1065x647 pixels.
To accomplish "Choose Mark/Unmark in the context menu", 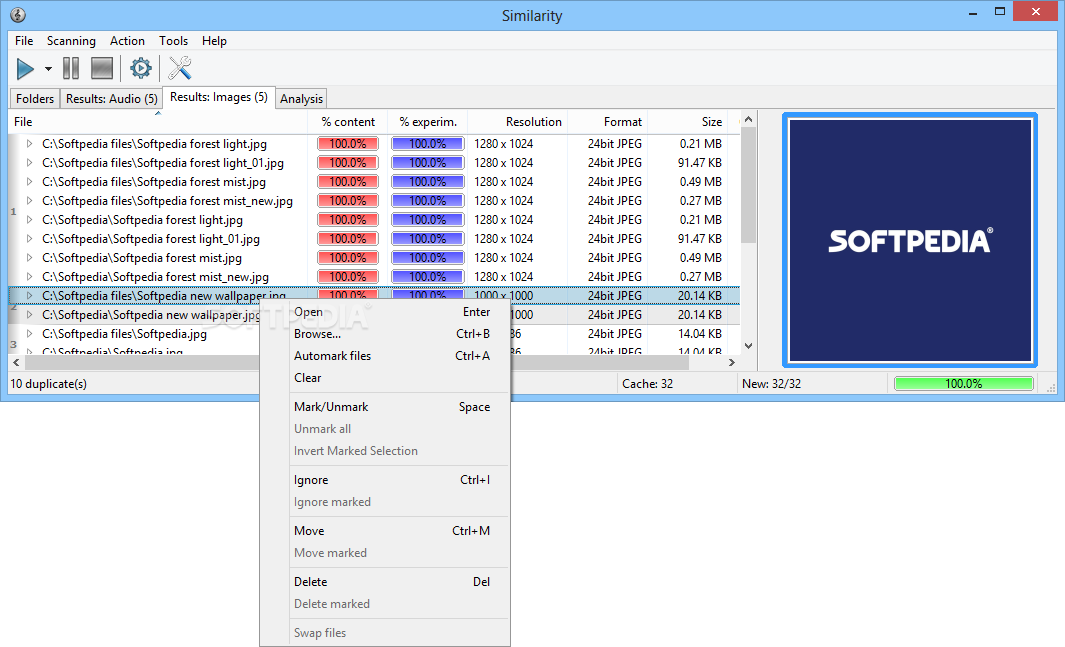I will (385, 407).
